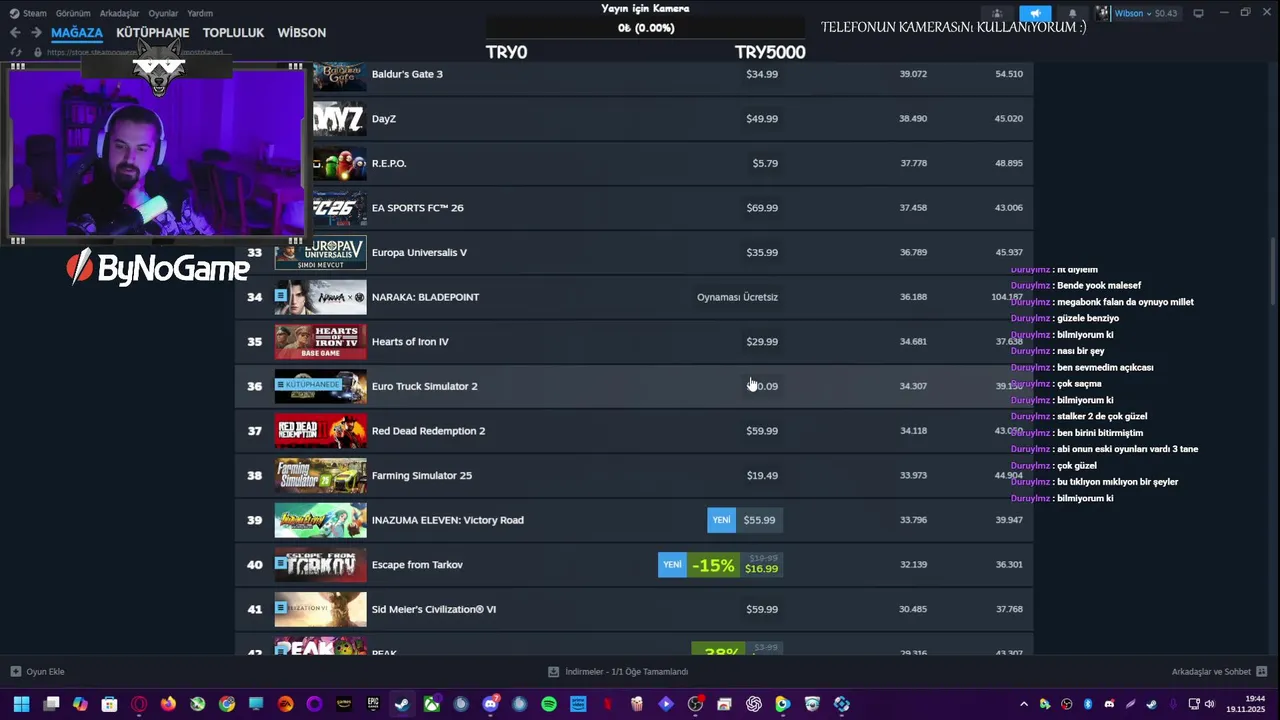The height and width of the screenshot is (720, 1280).
Task: Click the store URL address field
Action: tap(140, 52)
